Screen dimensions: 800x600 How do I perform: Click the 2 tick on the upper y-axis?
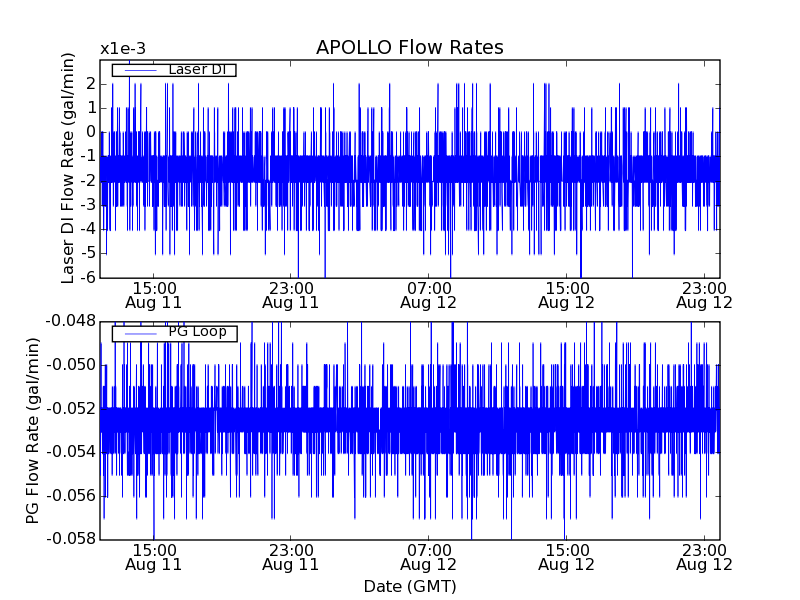(90, 83)
